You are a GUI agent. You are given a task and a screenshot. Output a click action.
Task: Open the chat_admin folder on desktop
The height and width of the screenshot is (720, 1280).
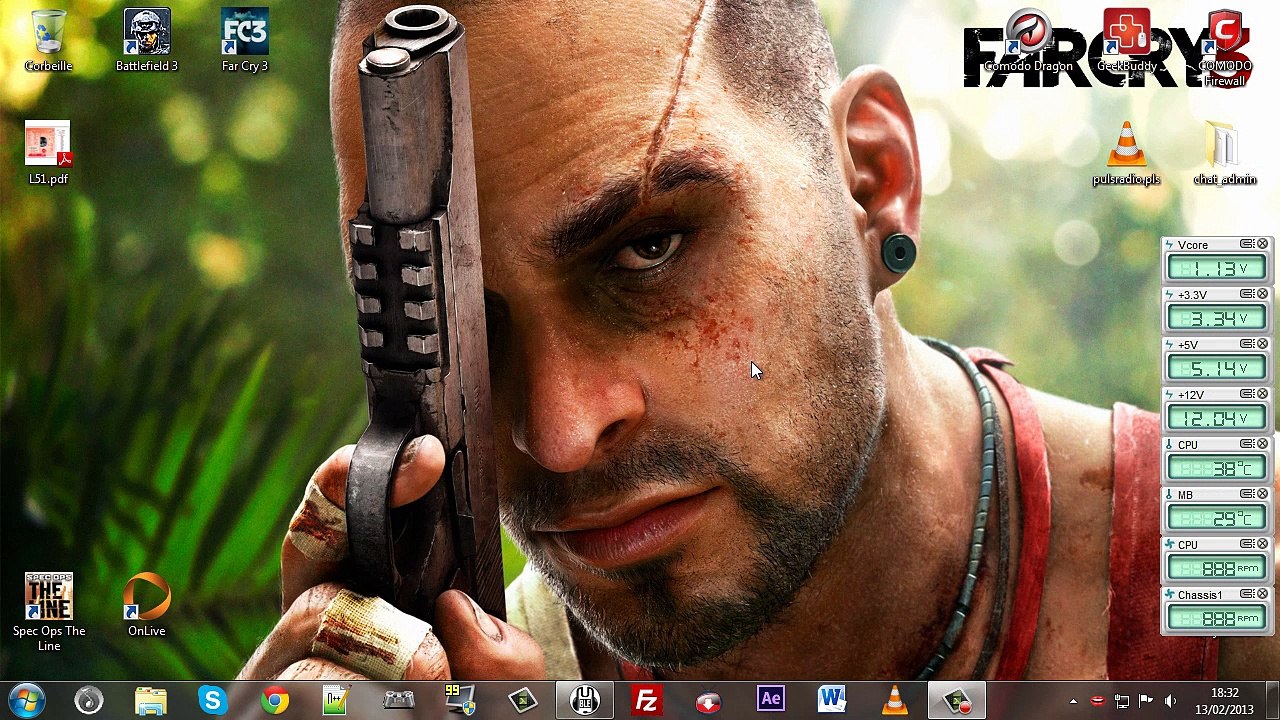point(1224,154)
